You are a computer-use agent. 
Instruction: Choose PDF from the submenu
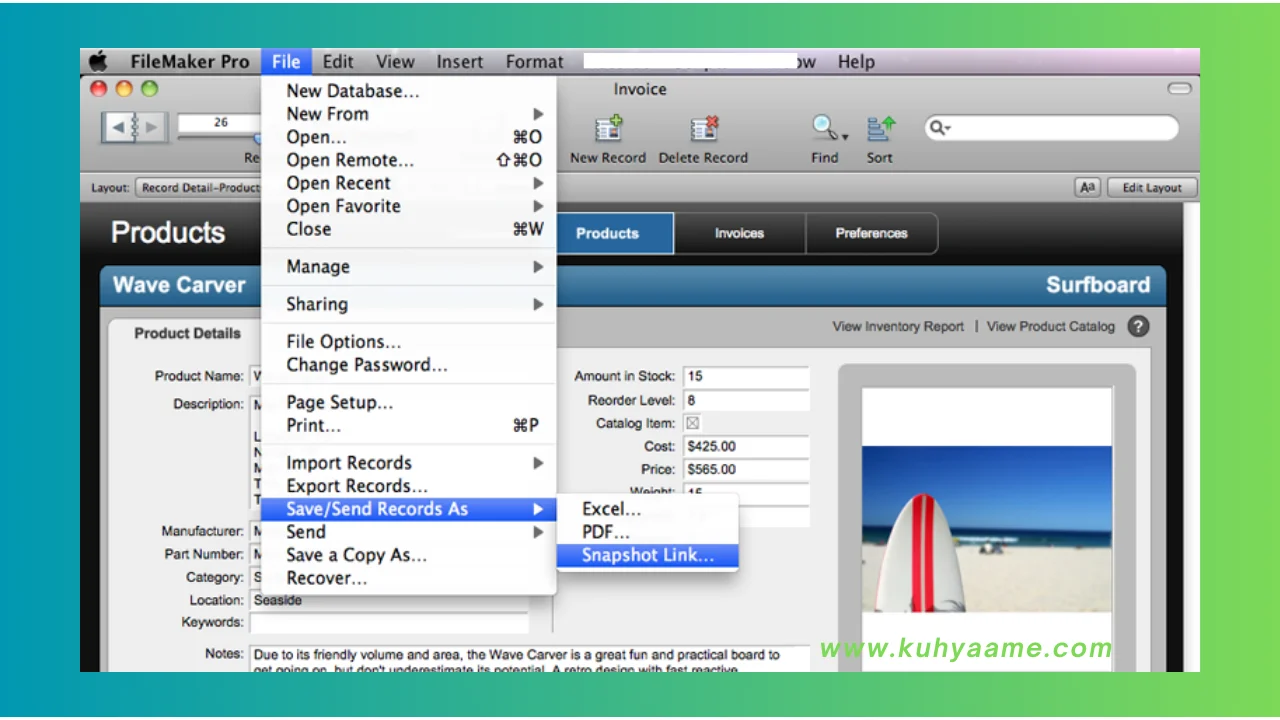[x=647, y=532]
